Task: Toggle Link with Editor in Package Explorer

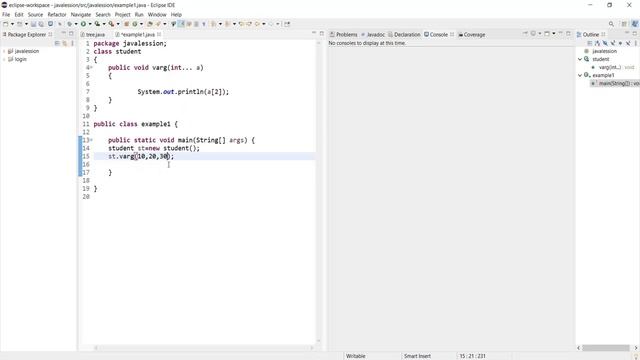Action: point(64,43)
